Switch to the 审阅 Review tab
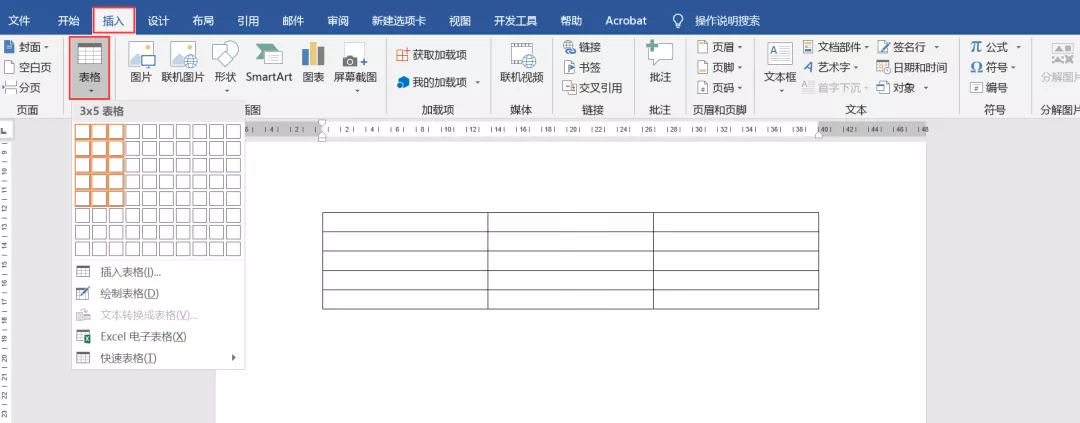 [x=338, y=21]
